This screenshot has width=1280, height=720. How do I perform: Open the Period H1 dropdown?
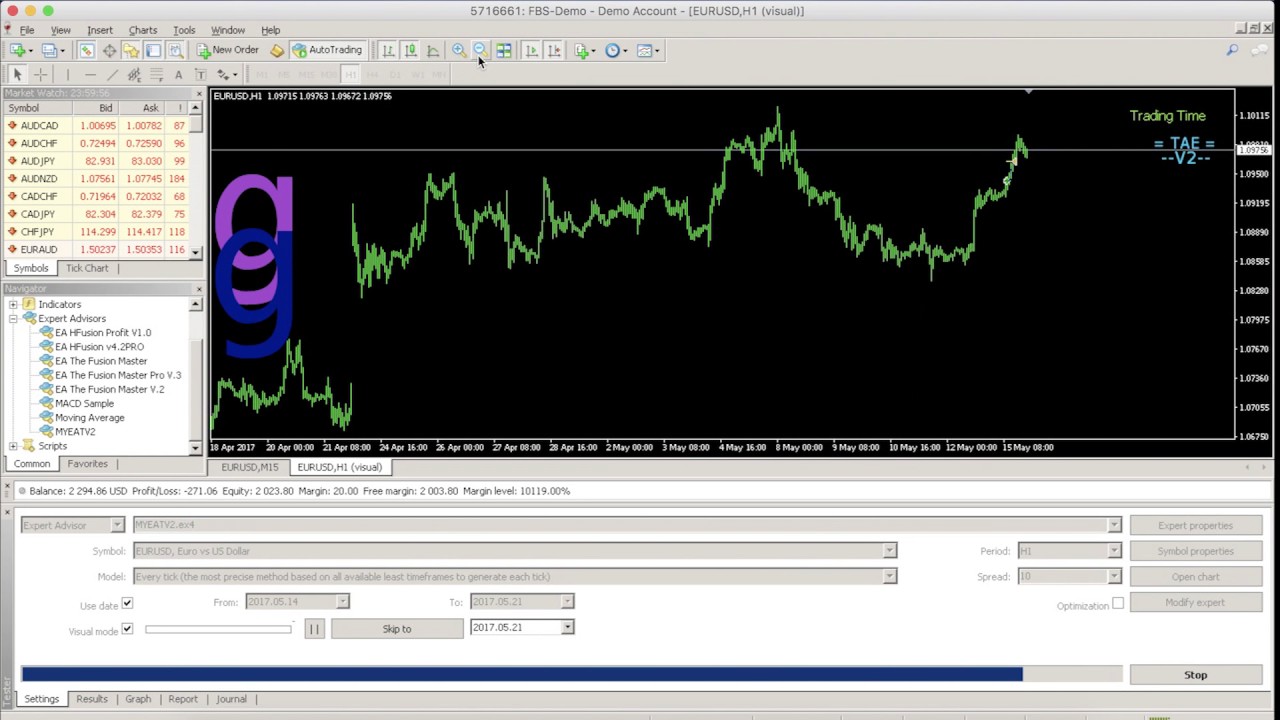[x=1114, y=551]
